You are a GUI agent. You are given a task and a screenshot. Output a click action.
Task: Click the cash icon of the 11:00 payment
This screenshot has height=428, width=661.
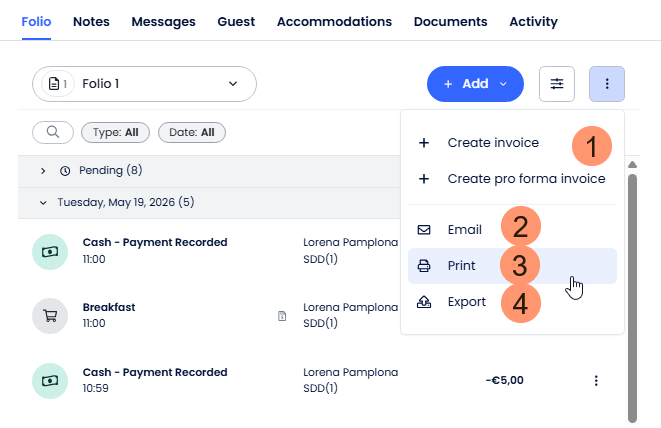tap(50, 252)
